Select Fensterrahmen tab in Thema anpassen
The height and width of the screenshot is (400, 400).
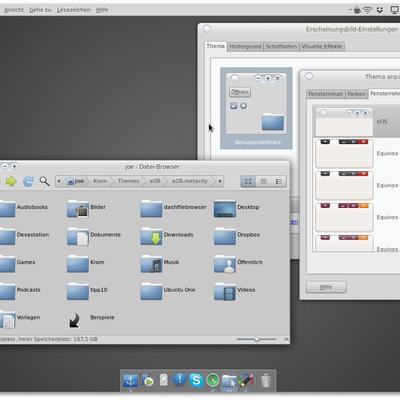click(384, 93)
